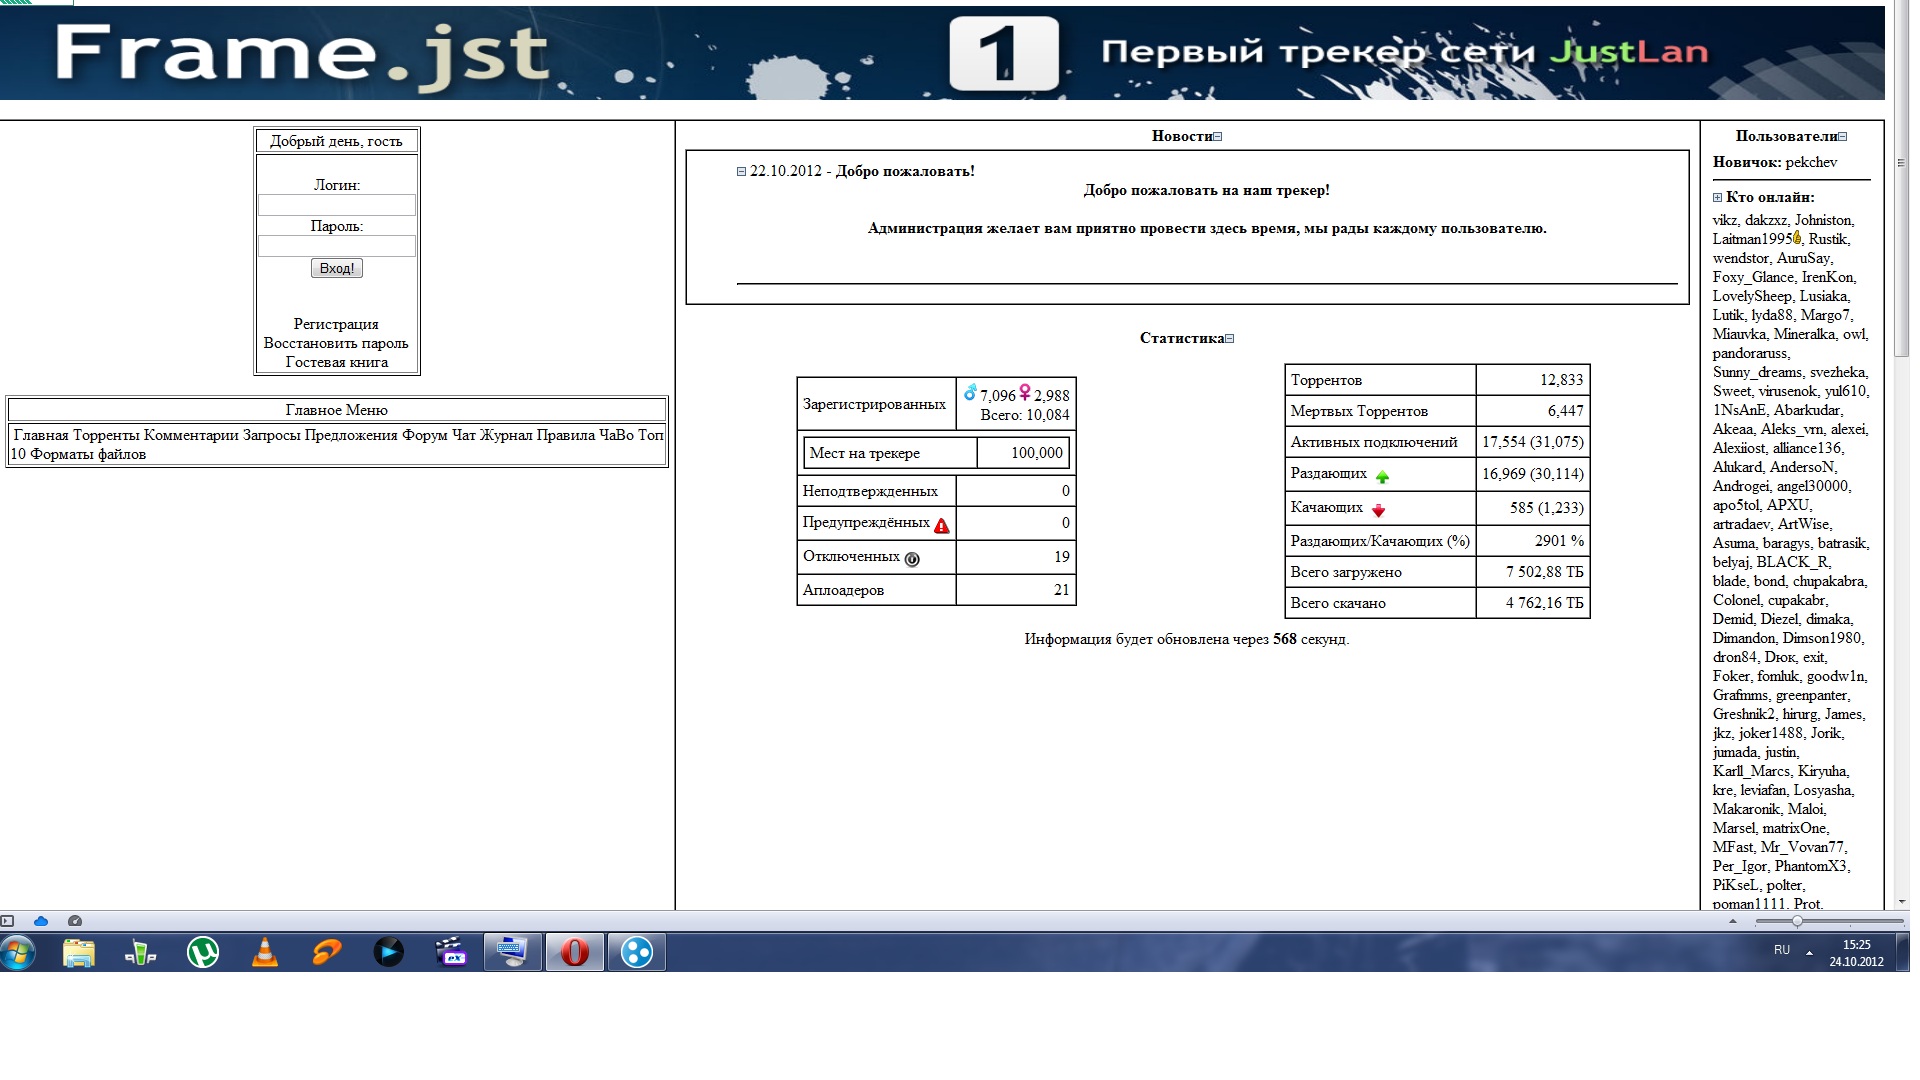The height and width of the screenshot is (1080, 1920).
Task: Open Торренты in the main menu
Action: pos(106,435)
